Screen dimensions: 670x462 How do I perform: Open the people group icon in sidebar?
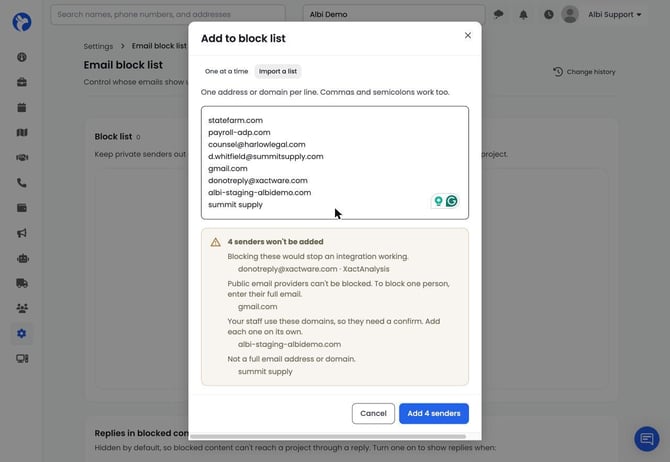tap(22, 308)
